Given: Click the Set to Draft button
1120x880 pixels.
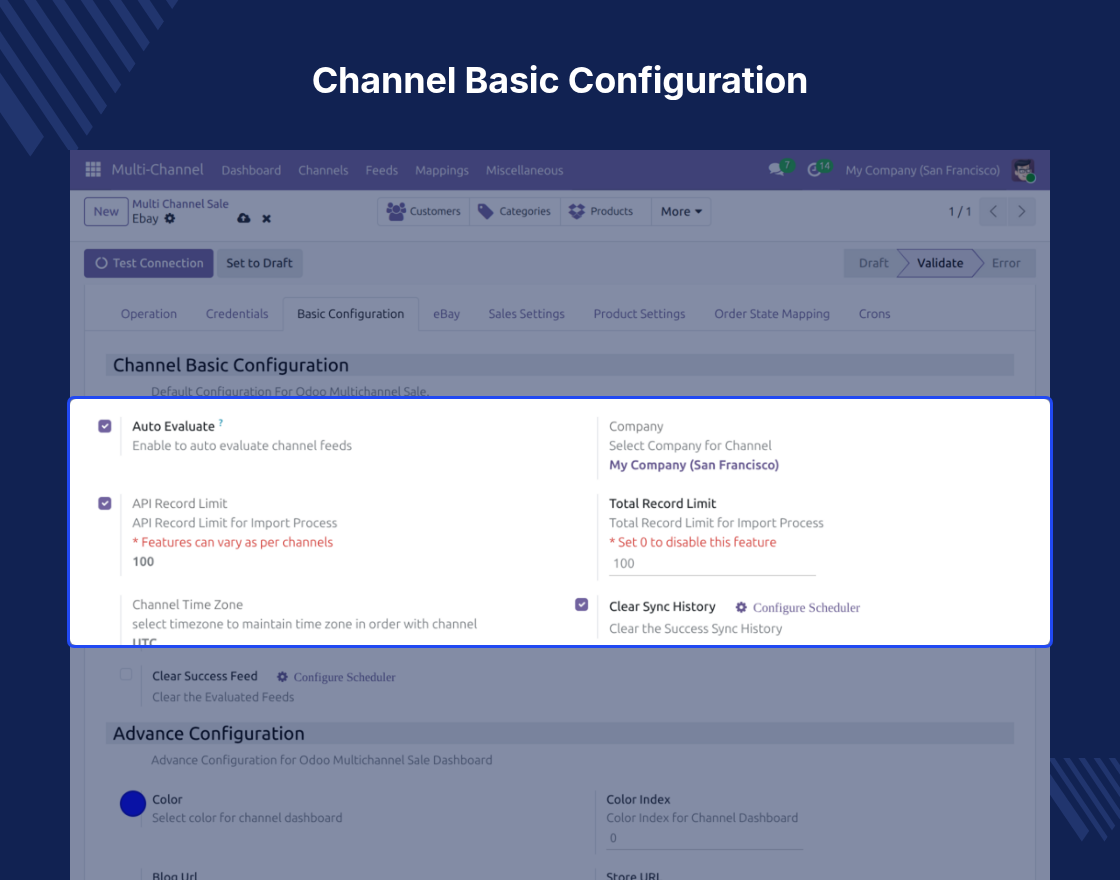Looking at the screenshot, I should coord(259,263).
